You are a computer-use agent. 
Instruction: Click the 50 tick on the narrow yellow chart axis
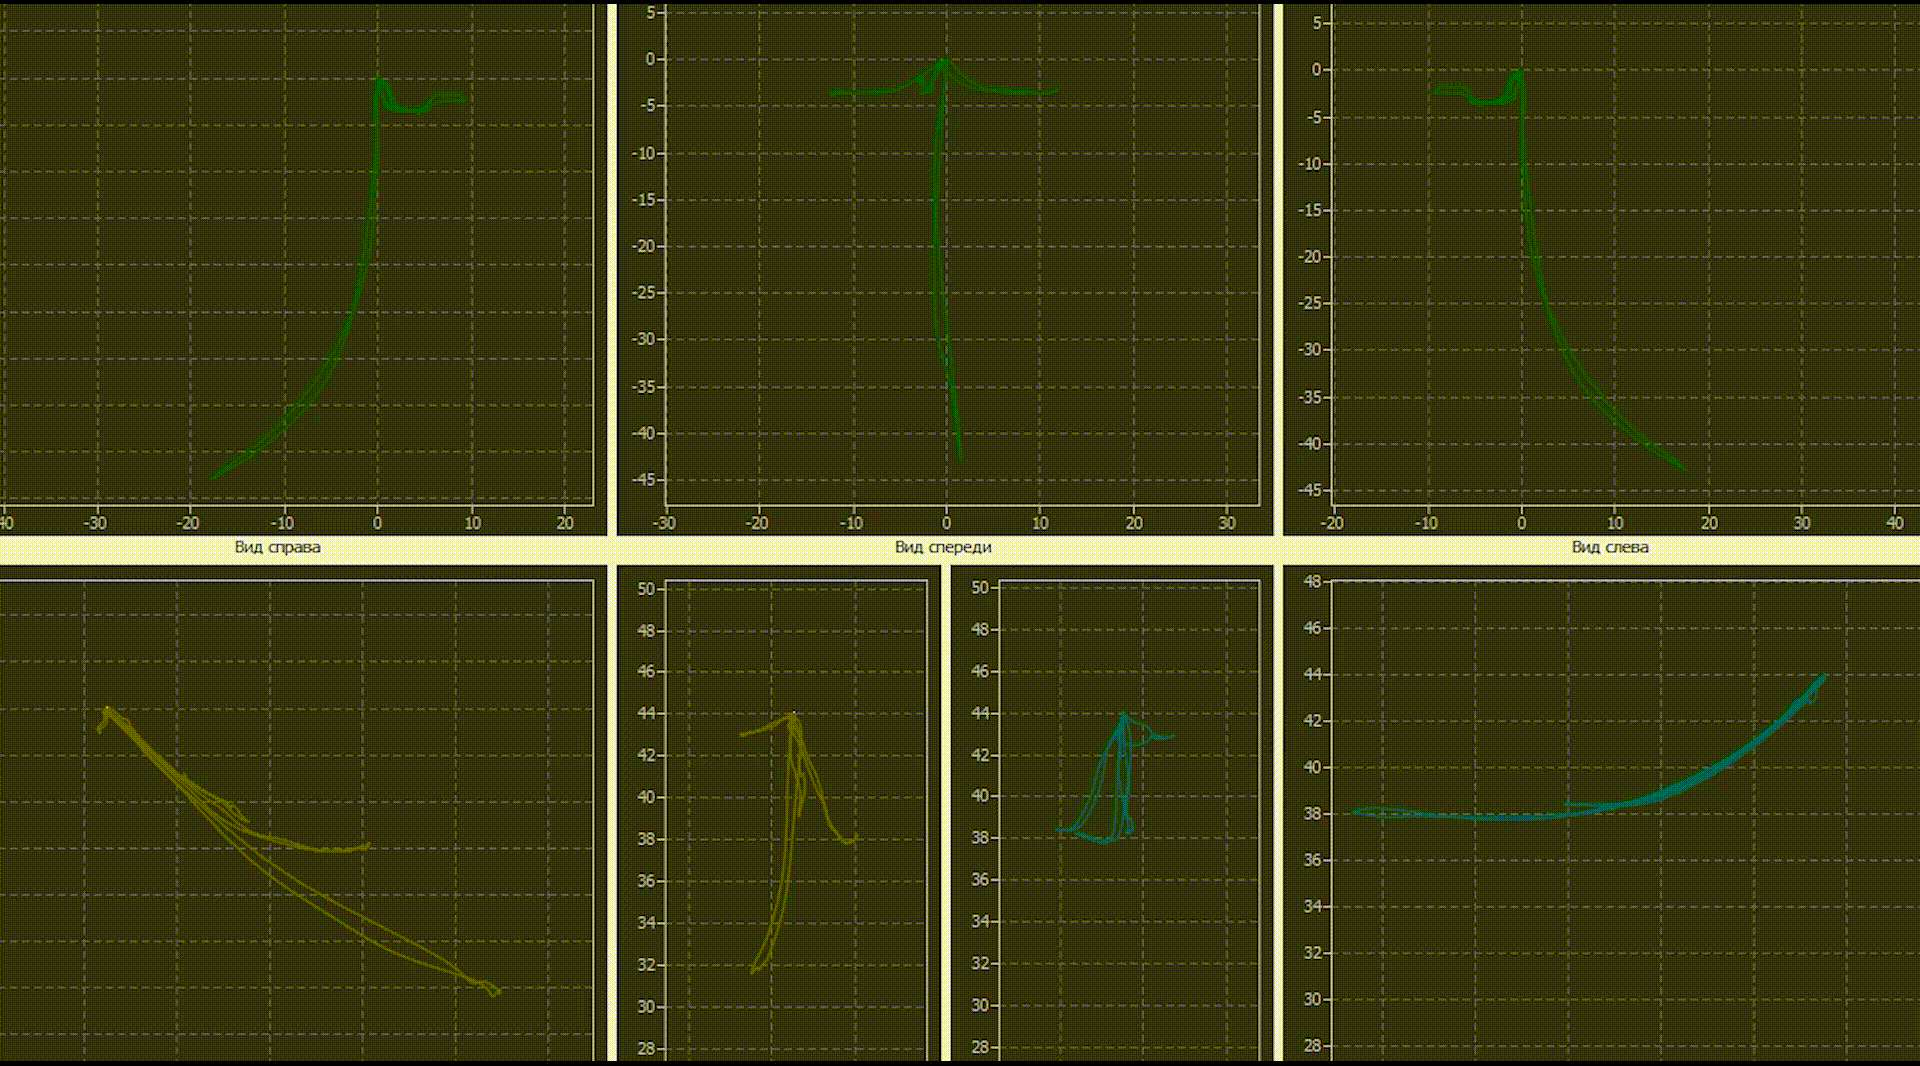point(646,589)
